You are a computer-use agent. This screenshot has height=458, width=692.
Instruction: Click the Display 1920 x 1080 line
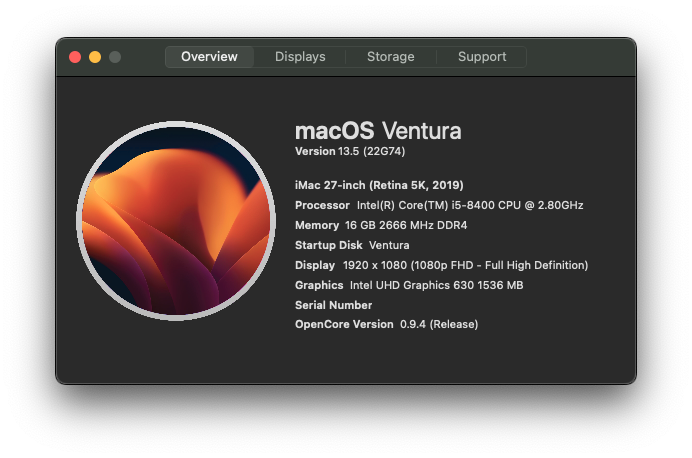(x=441, y=265)
